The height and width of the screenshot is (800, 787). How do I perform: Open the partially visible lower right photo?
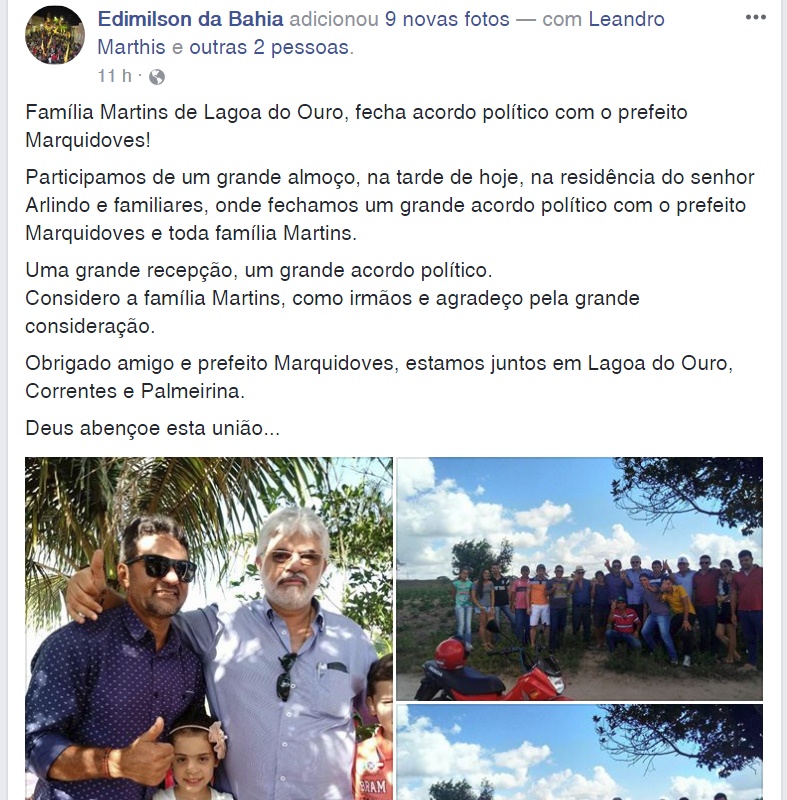pyautogui.click(x=579, y=752)
